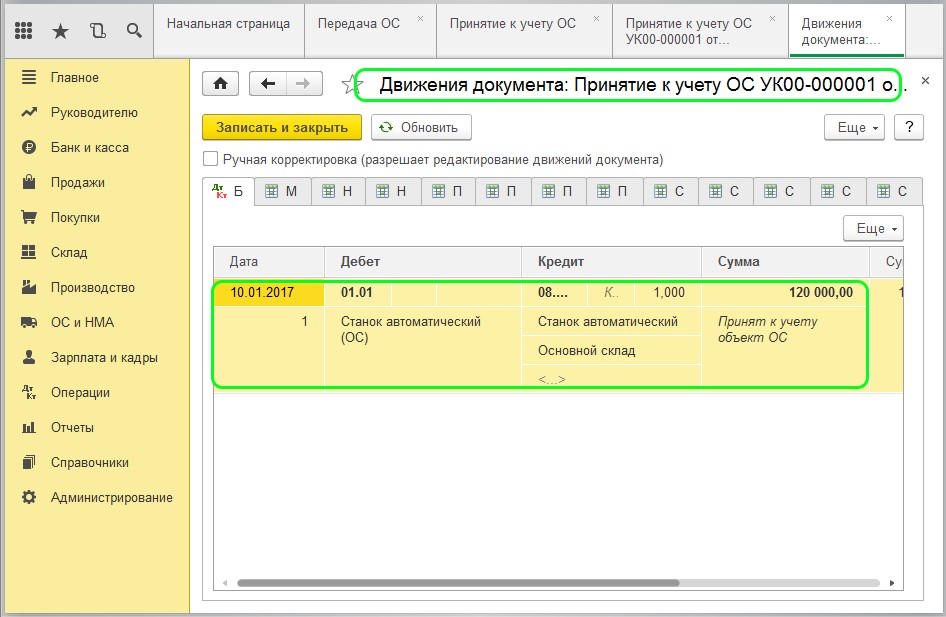946x617 pixels.
Task: Expand the top Еще dropdown menu
Action: [853, 127]
